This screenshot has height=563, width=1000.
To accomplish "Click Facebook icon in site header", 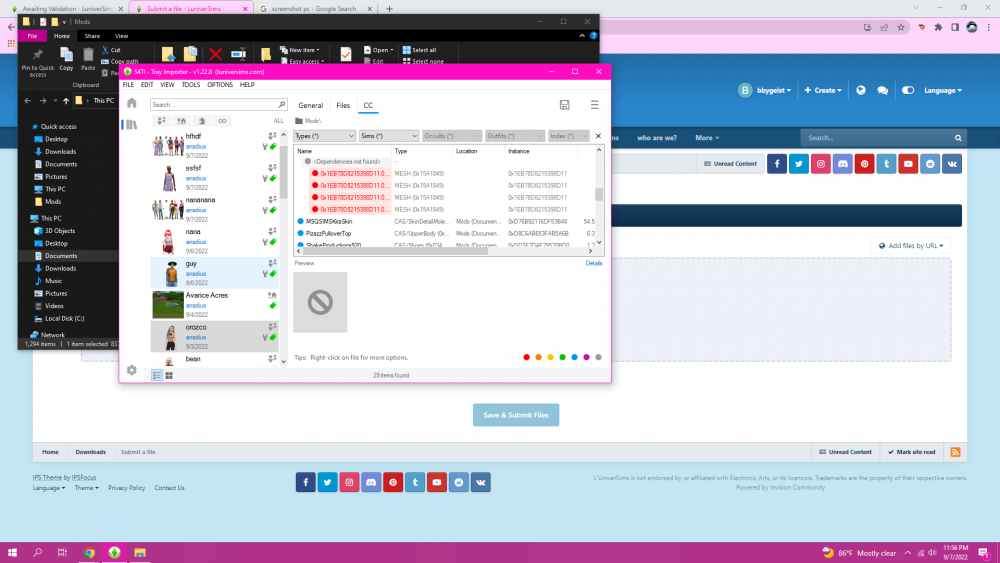I will point(777,164).
